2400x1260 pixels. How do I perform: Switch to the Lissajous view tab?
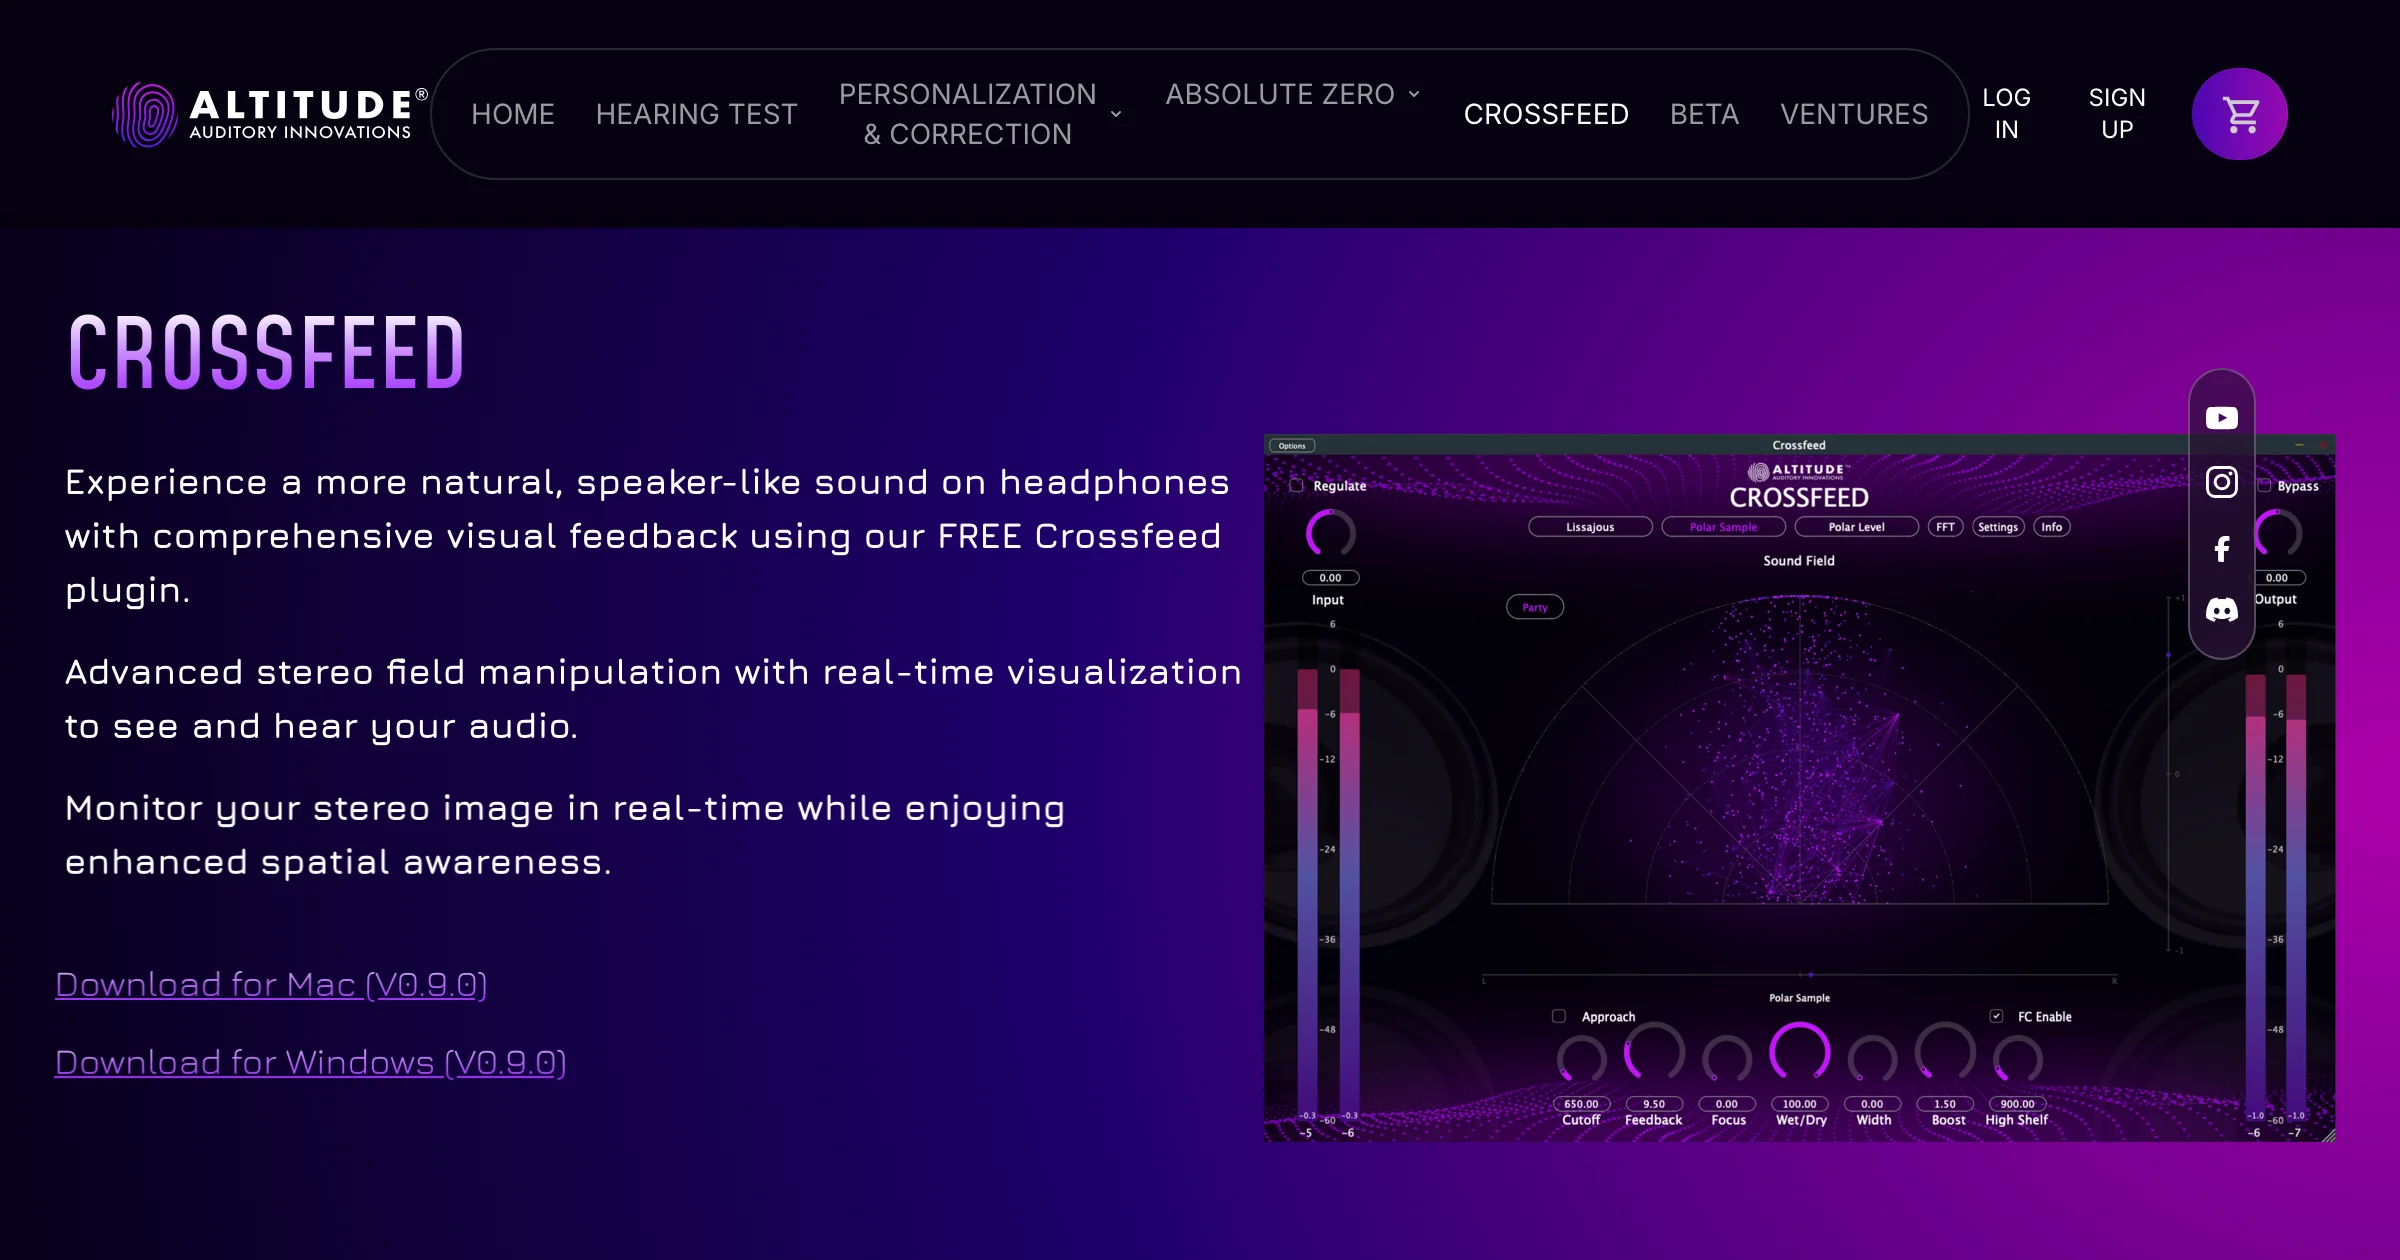(x=1590, y=527)
